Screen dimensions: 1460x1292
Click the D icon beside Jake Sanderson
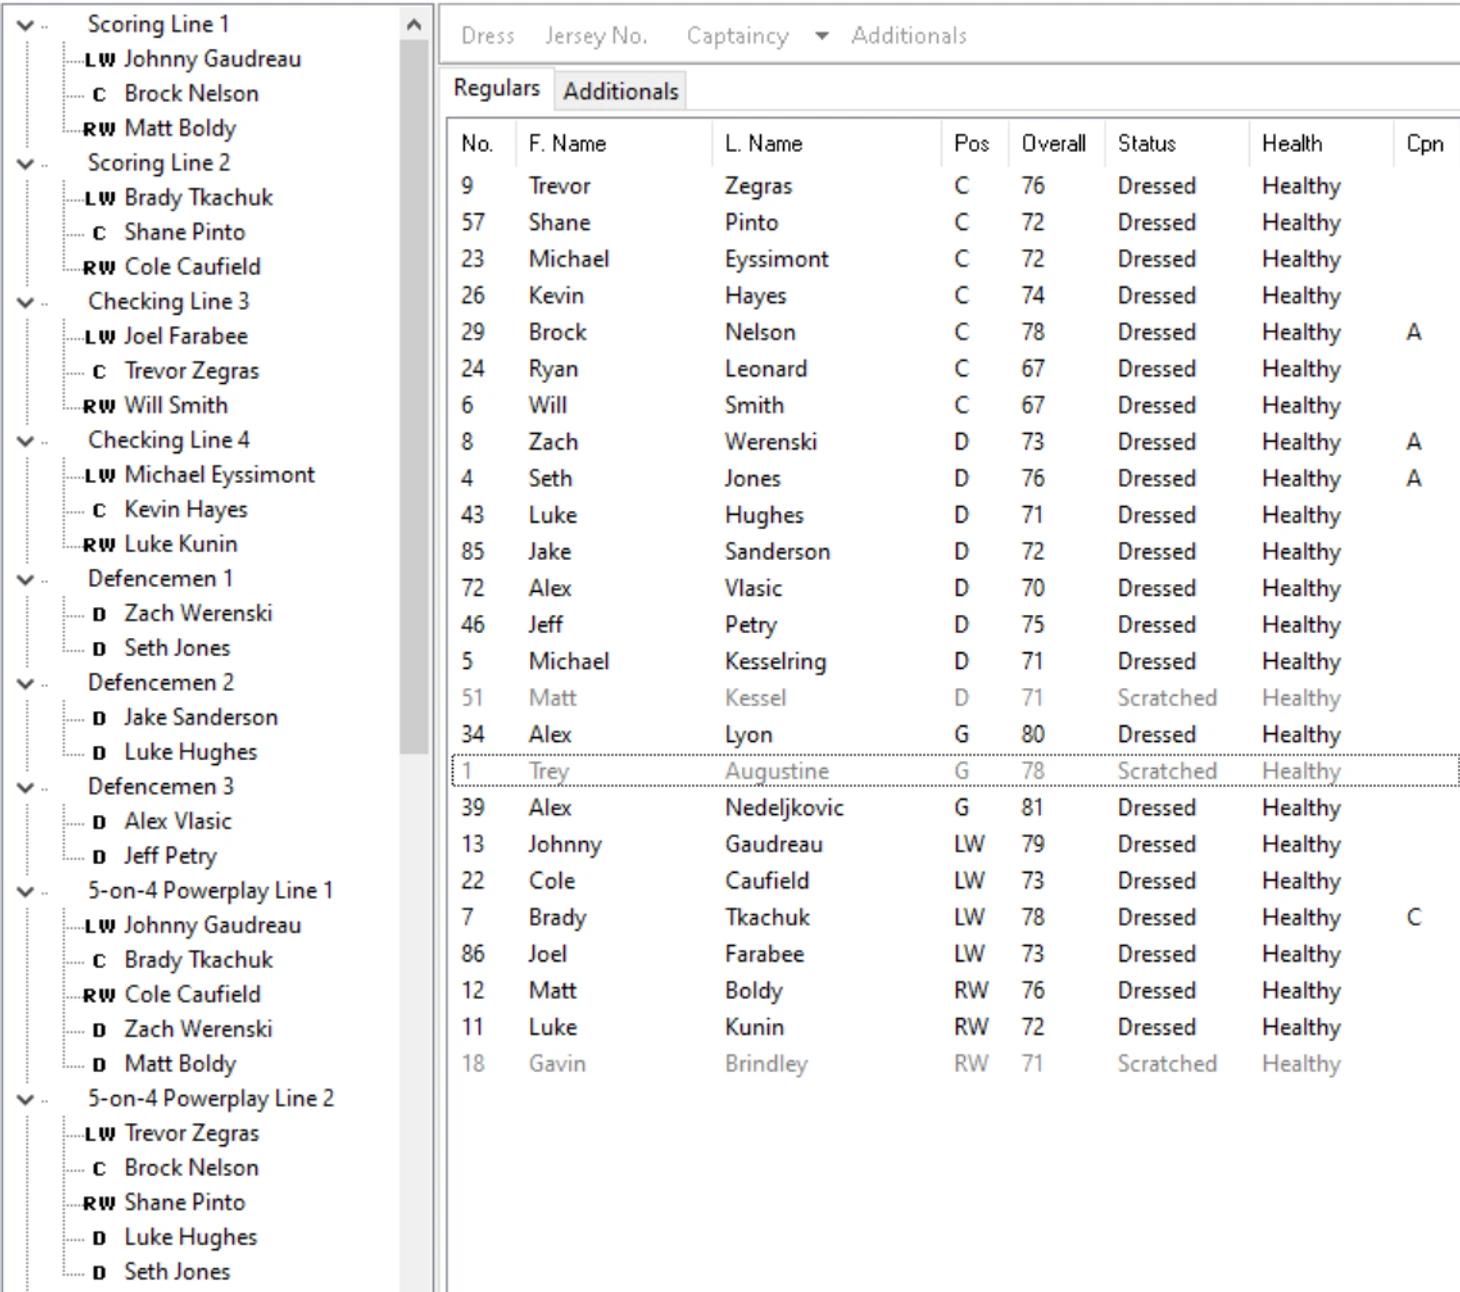tap(99, 718)
